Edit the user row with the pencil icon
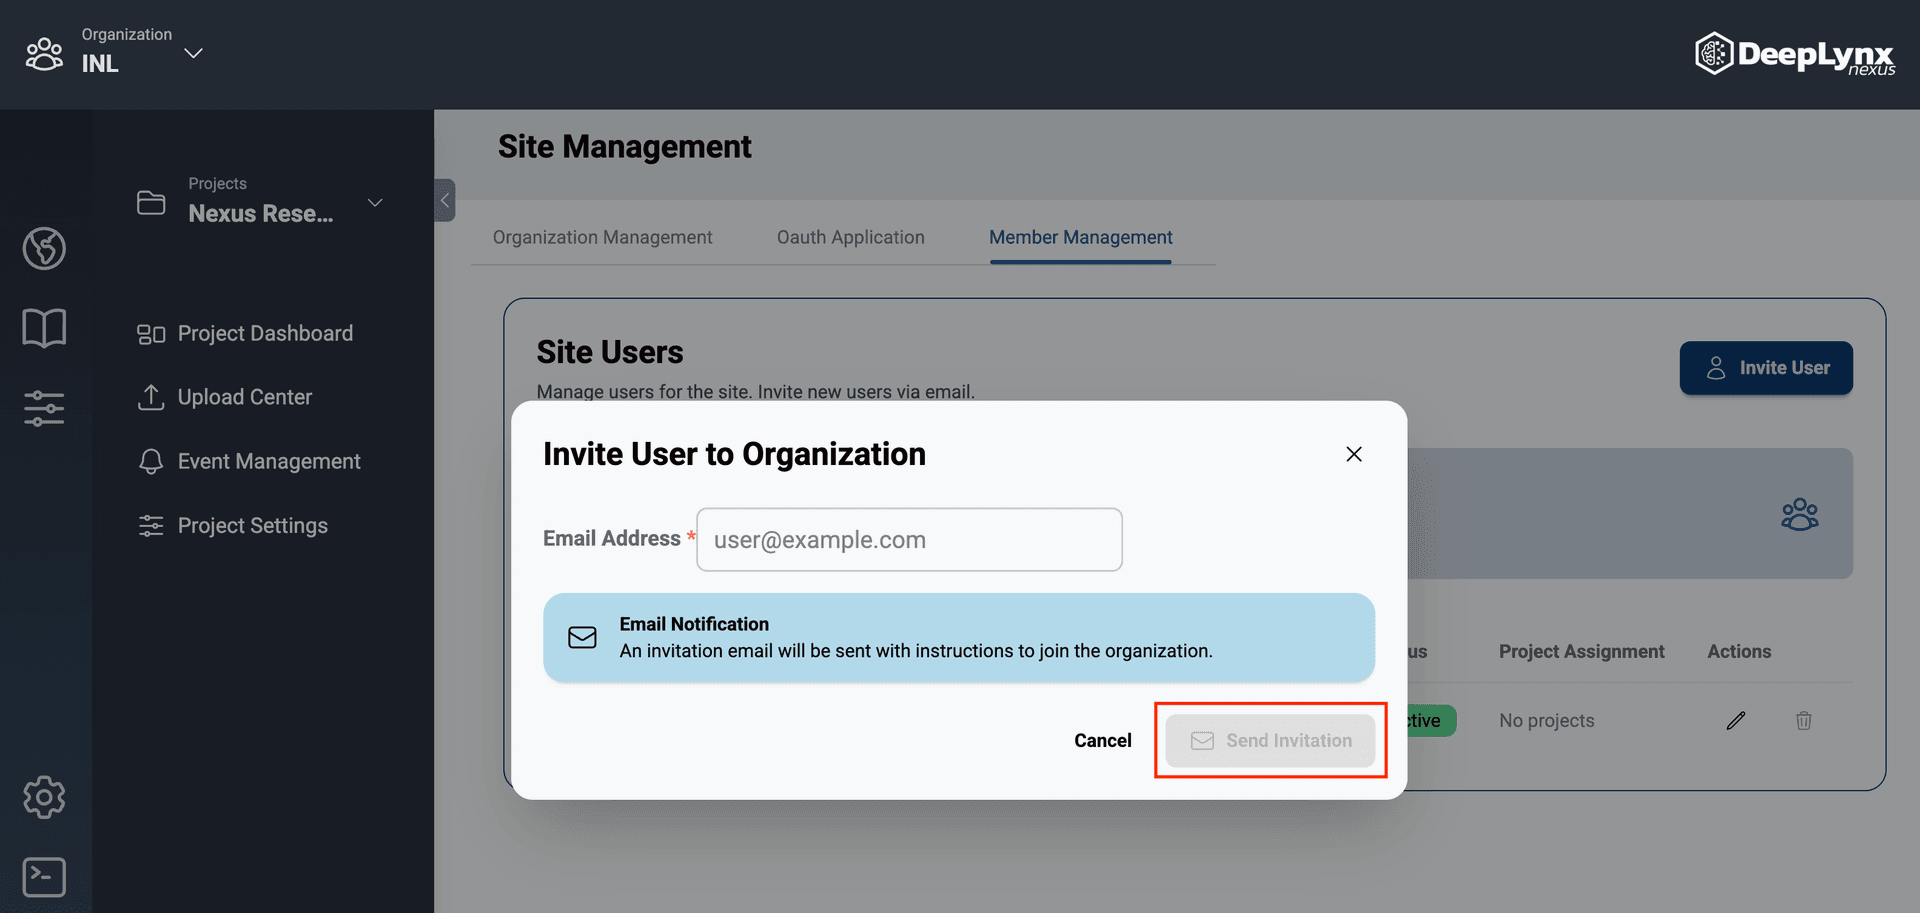The height and width of the screenshot is (913, 1920). [x=1736, y=720]
